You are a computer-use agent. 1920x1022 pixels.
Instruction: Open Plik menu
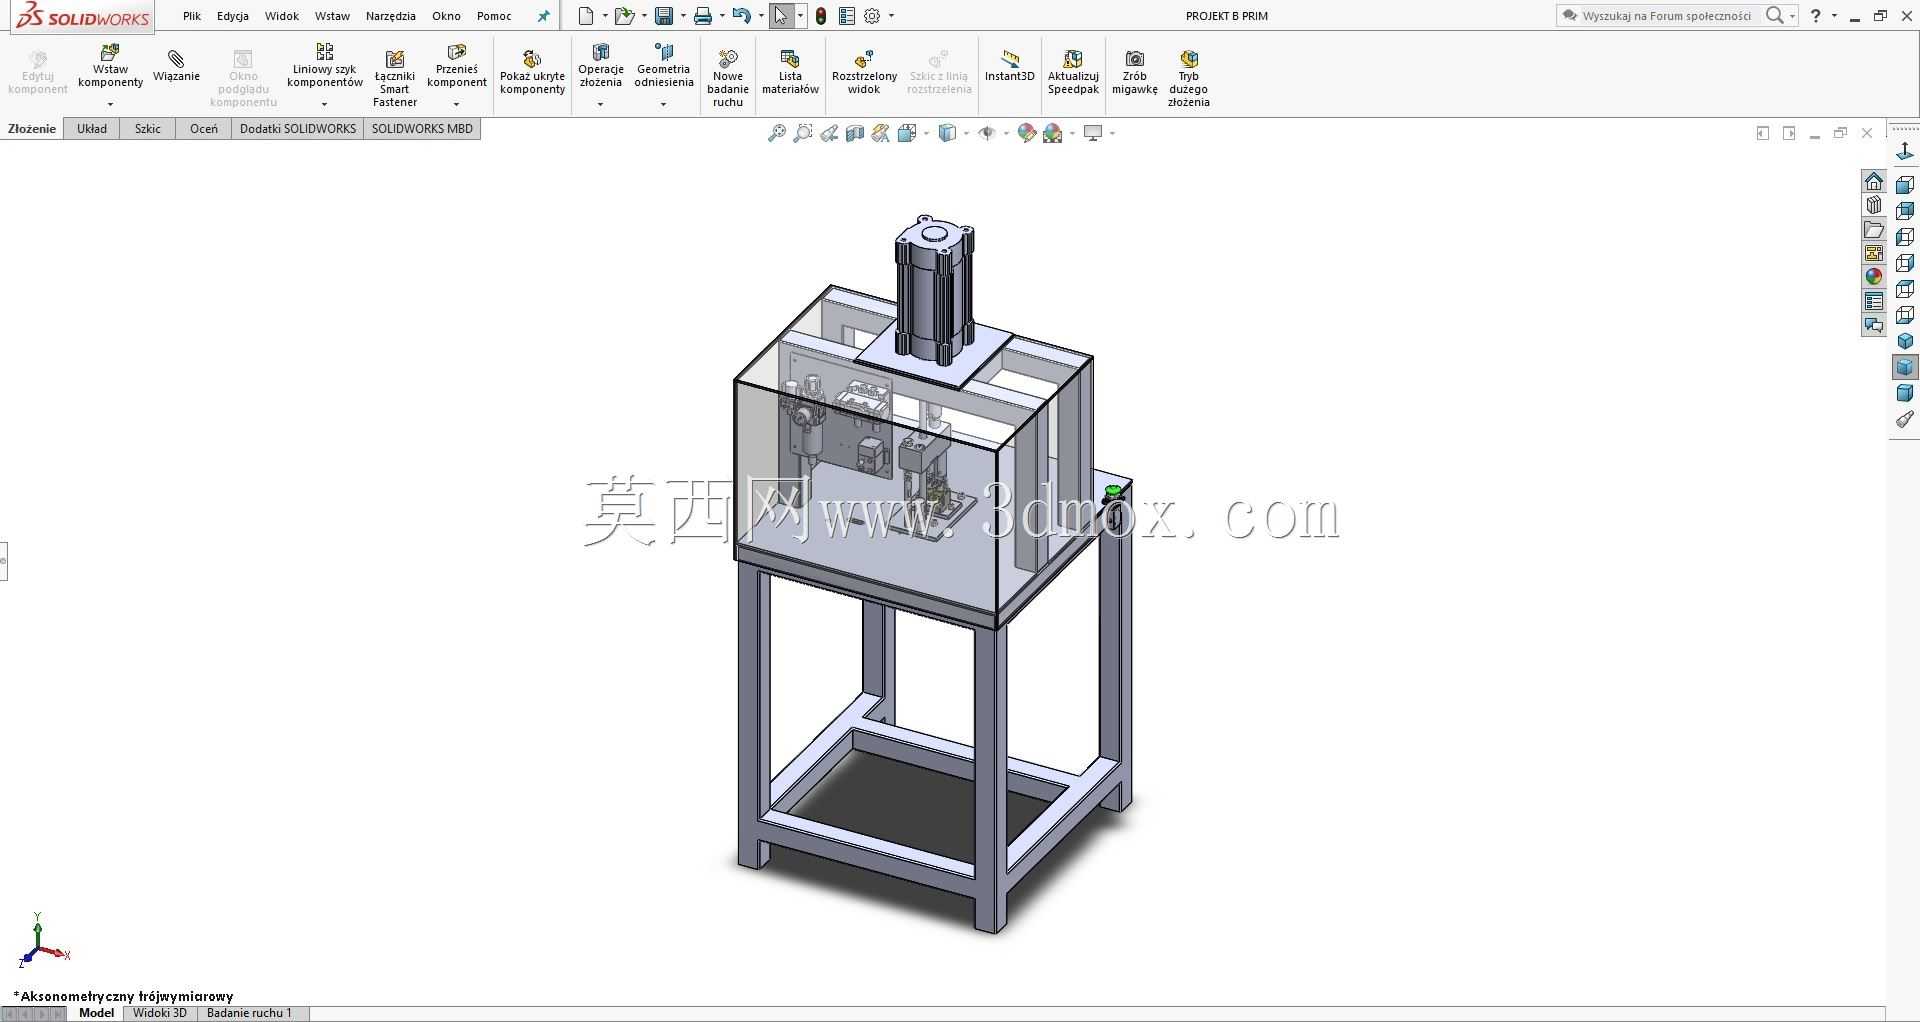tap(192, 16)
